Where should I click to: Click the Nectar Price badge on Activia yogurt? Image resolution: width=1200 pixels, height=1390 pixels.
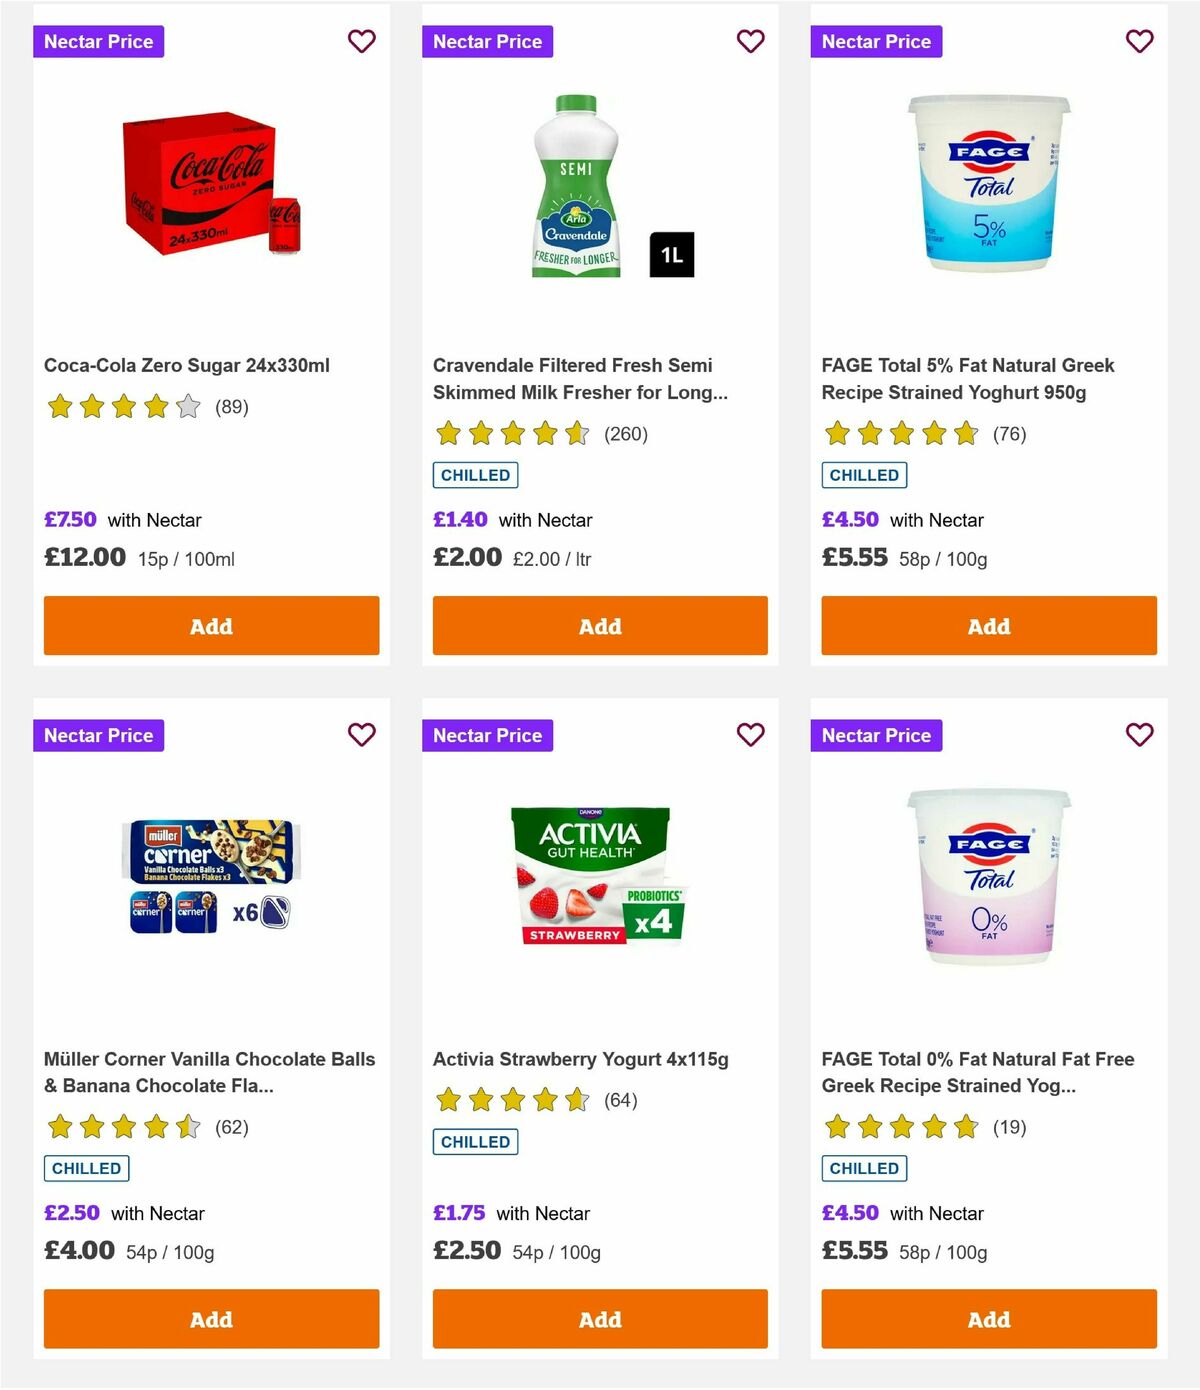488,735
